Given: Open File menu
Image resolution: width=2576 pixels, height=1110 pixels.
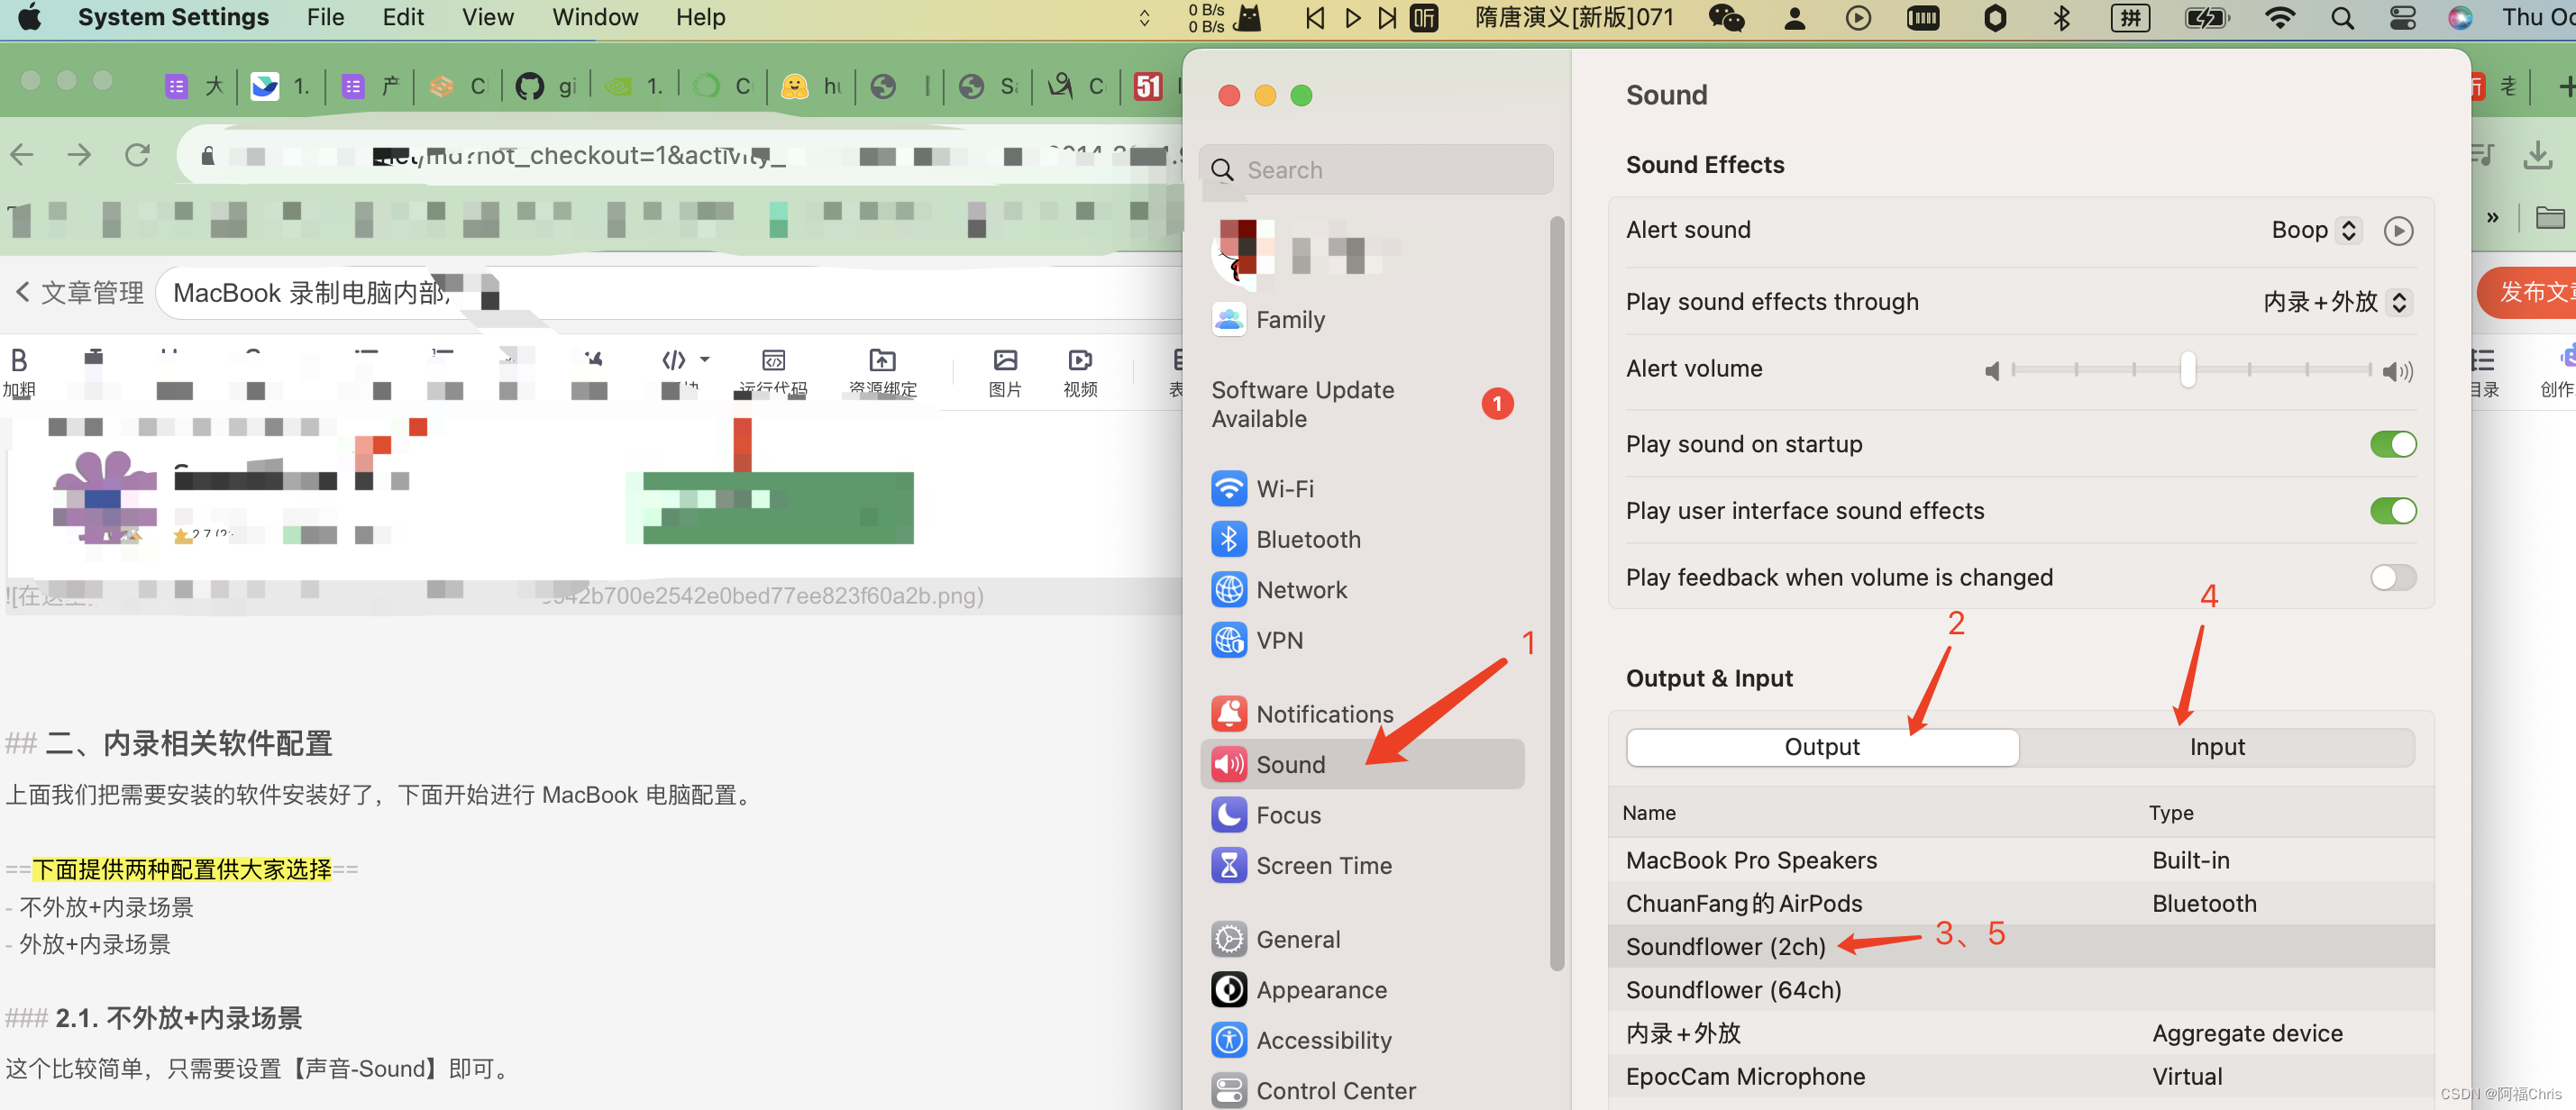Looking at the screenshot, I should point(325,18).
